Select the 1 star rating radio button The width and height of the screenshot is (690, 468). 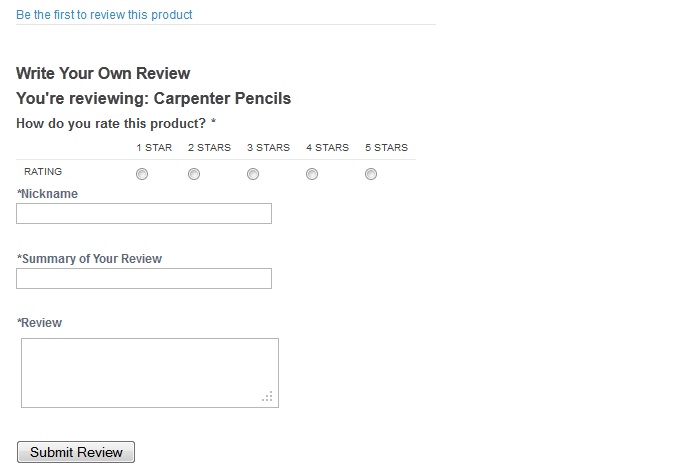[x=142, y=174]
